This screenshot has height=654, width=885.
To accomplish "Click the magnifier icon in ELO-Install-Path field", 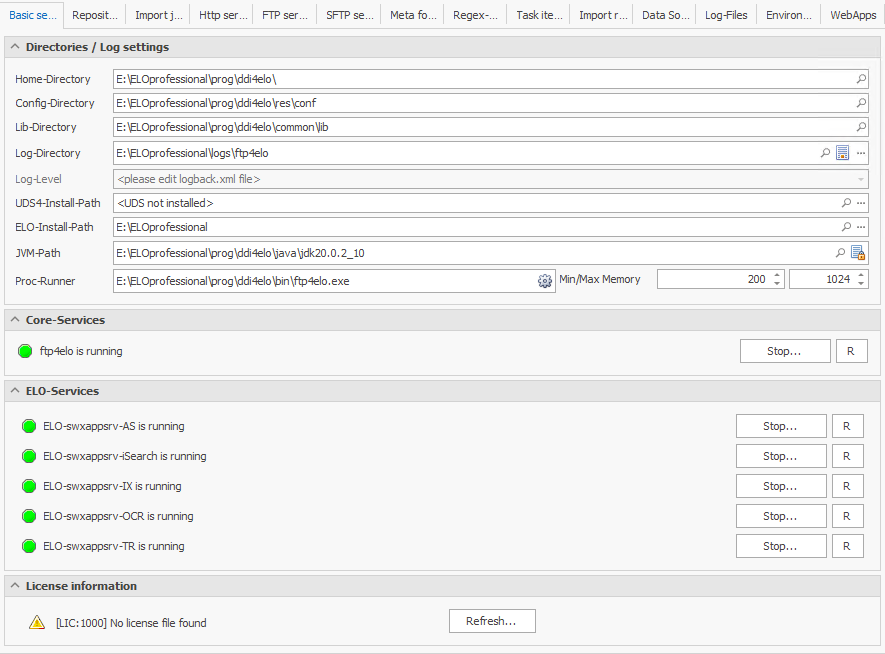I will (x=846, y=227).
